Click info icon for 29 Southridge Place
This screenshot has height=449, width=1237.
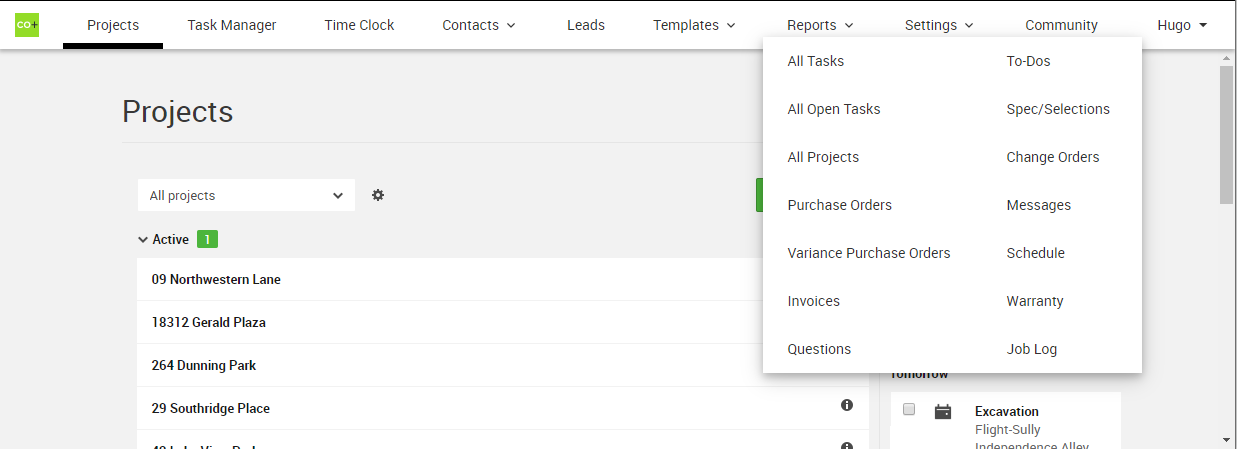847,405
